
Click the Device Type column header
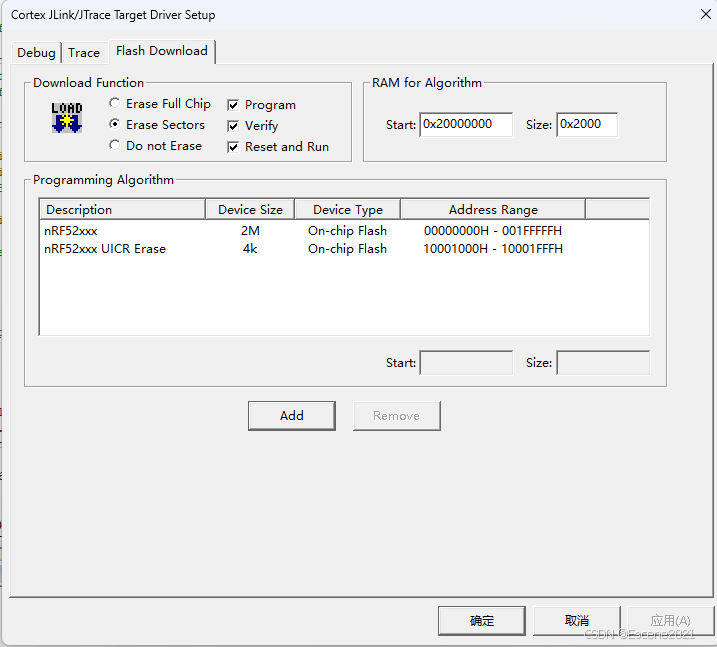click(348, 209)
